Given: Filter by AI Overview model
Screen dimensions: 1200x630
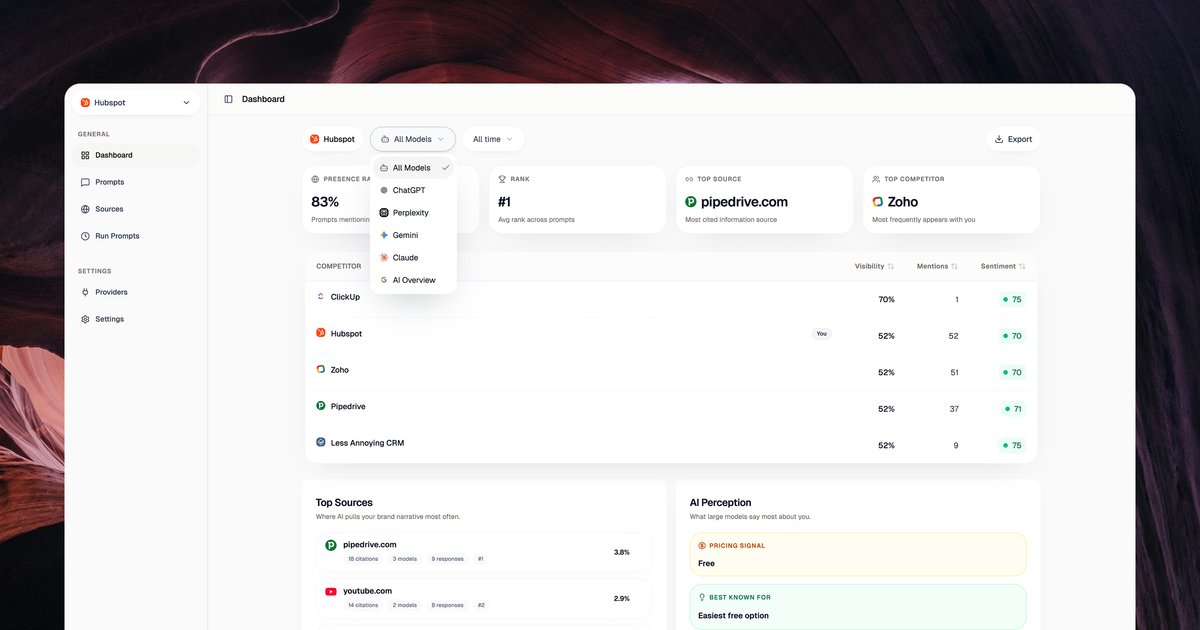Looking at the screenshot, I should click(x=414, y=280).
